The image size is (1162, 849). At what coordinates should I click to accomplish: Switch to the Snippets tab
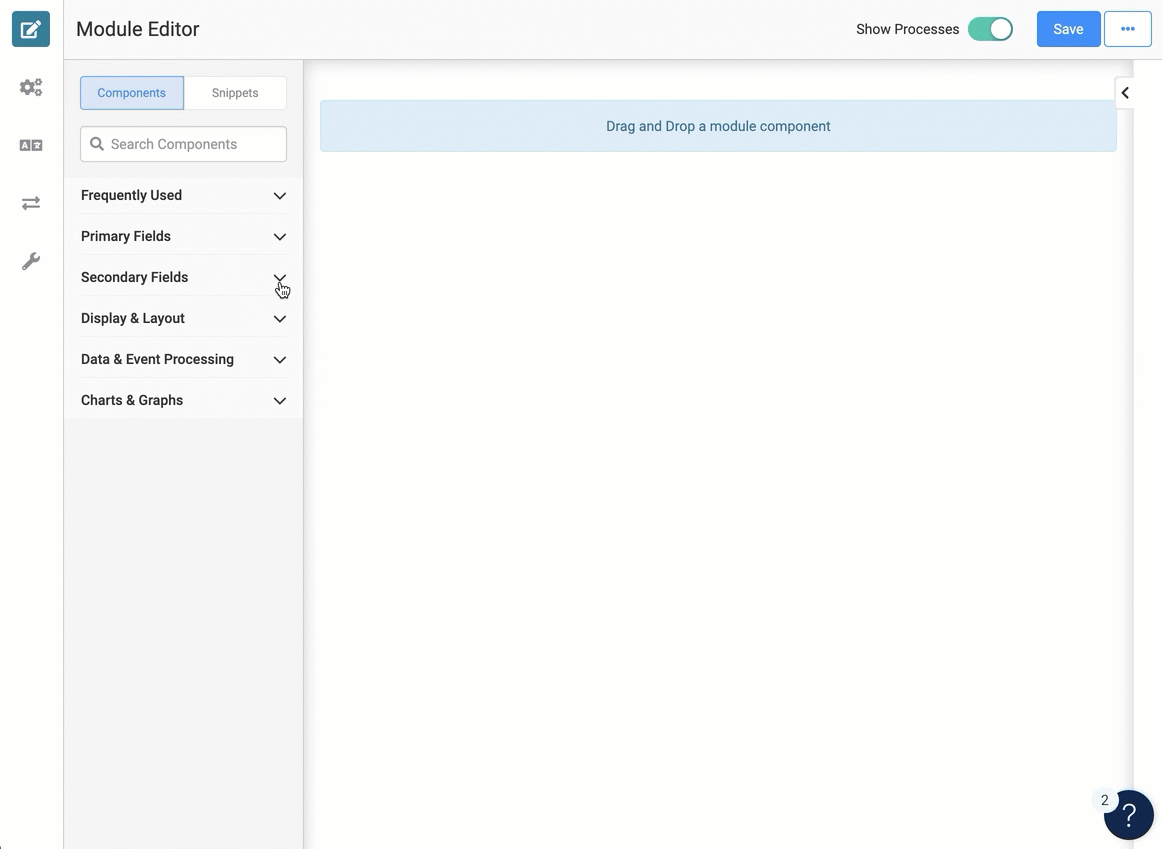(x=235, y=93)
